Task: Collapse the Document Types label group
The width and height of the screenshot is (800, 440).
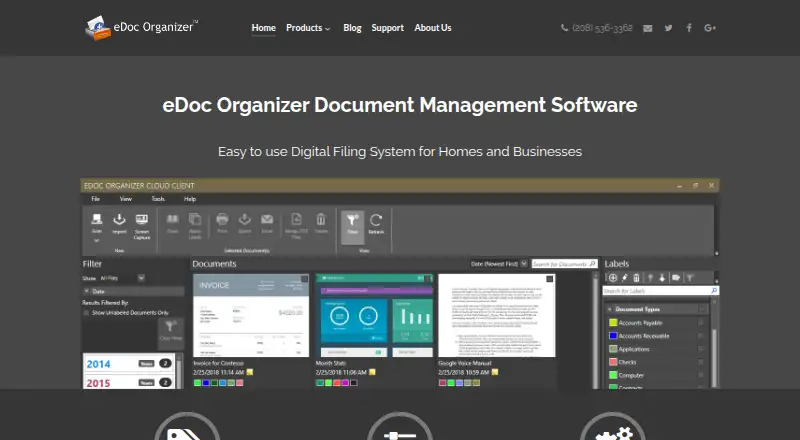Action: [x=610, y=309]
